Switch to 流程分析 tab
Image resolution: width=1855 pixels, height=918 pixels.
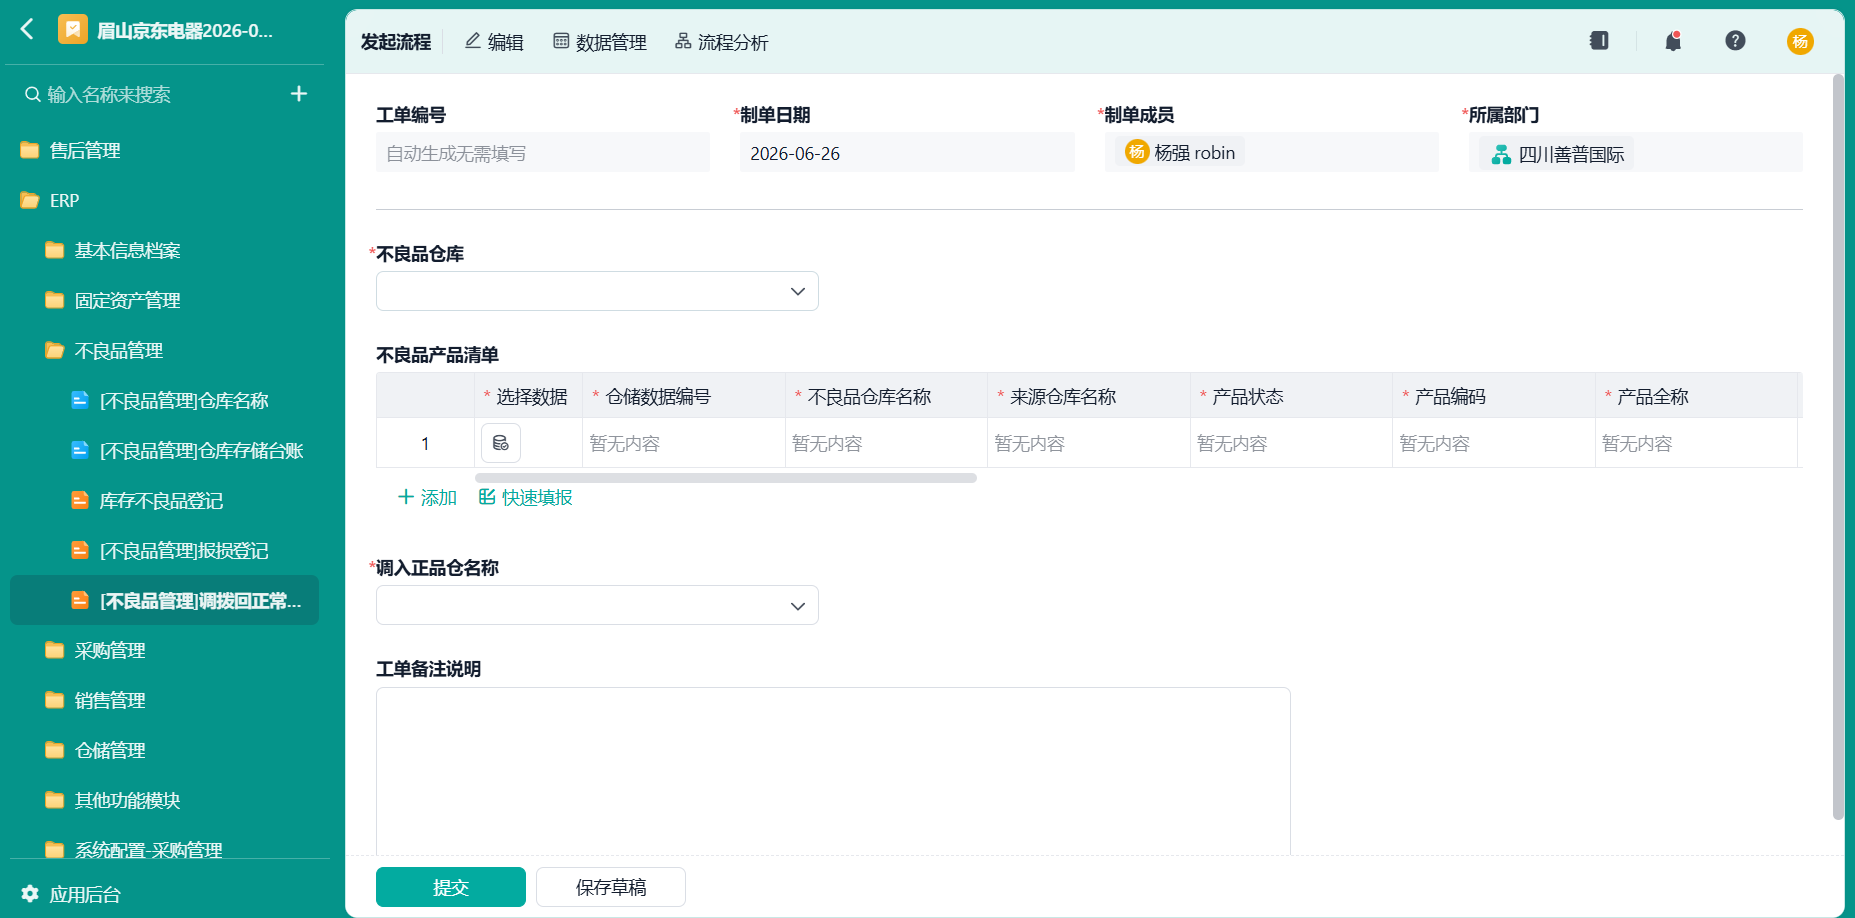click(722, 42)
